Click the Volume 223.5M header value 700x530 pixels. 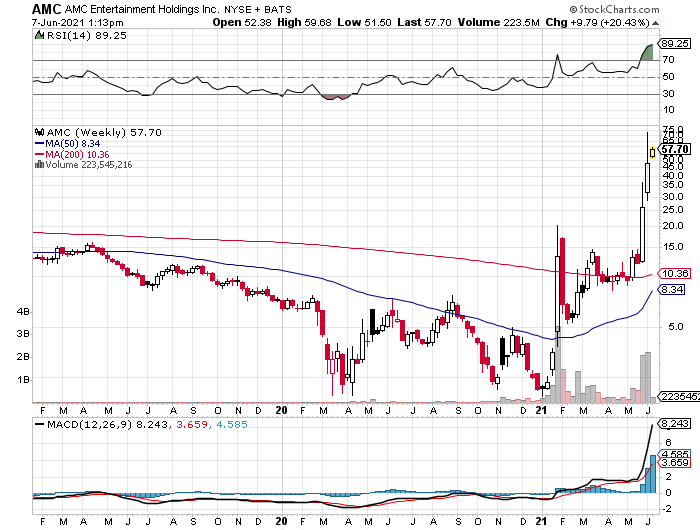tap(498, 22)
